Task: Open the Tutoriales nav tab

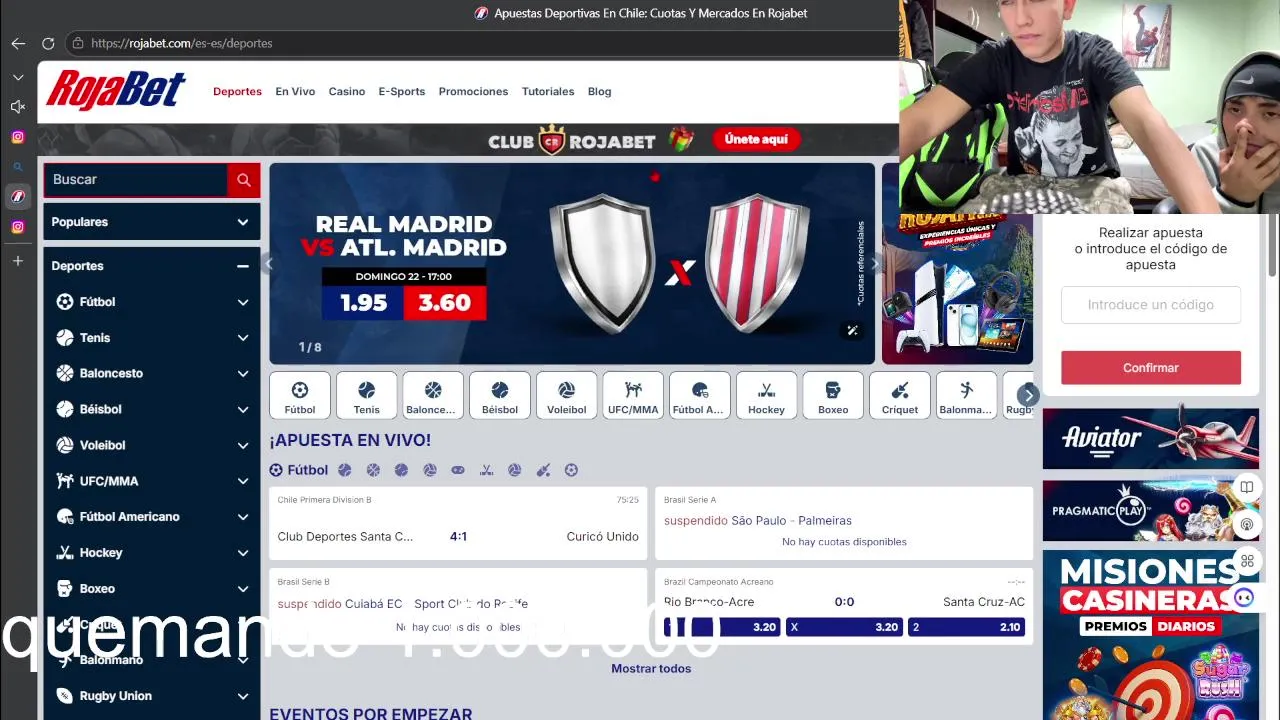Action: tap(548, 91)
